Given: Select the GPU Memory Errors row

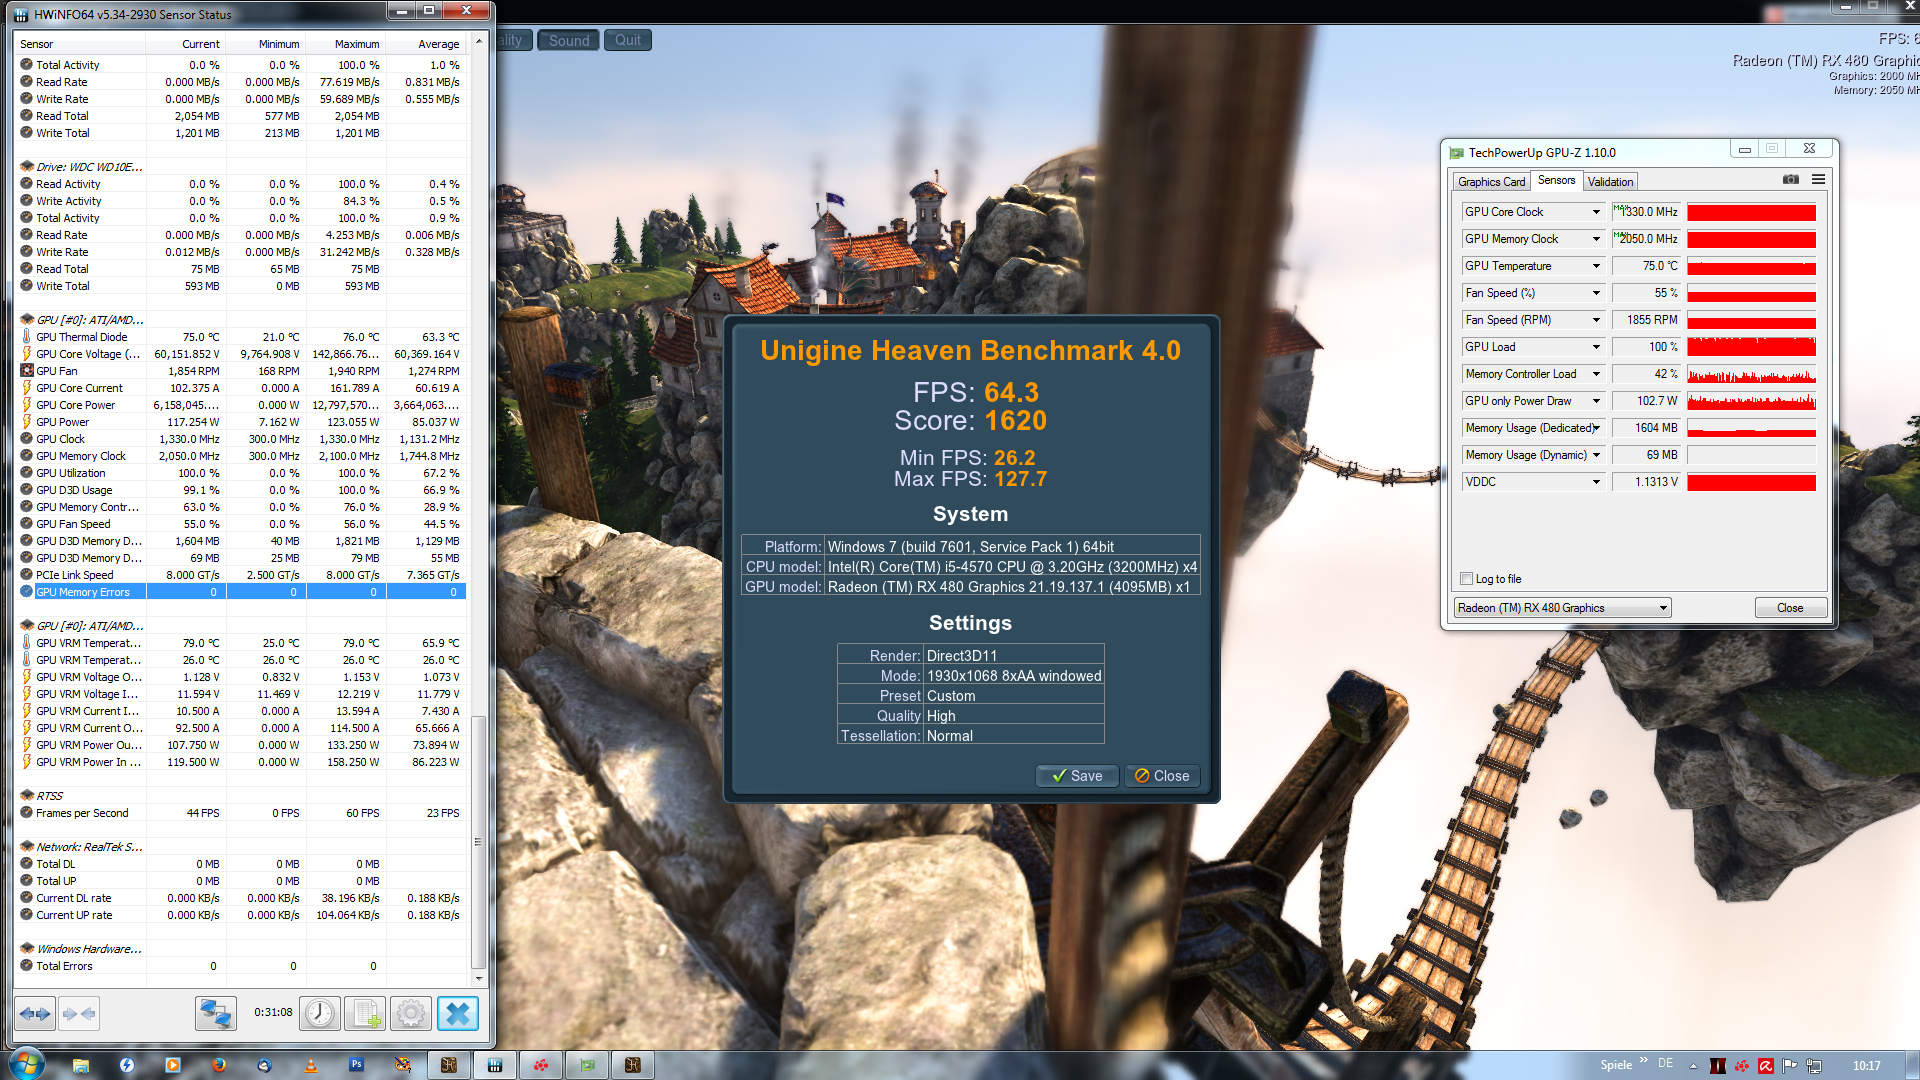Looking at the screenshot, I should [x=83, y=592].
